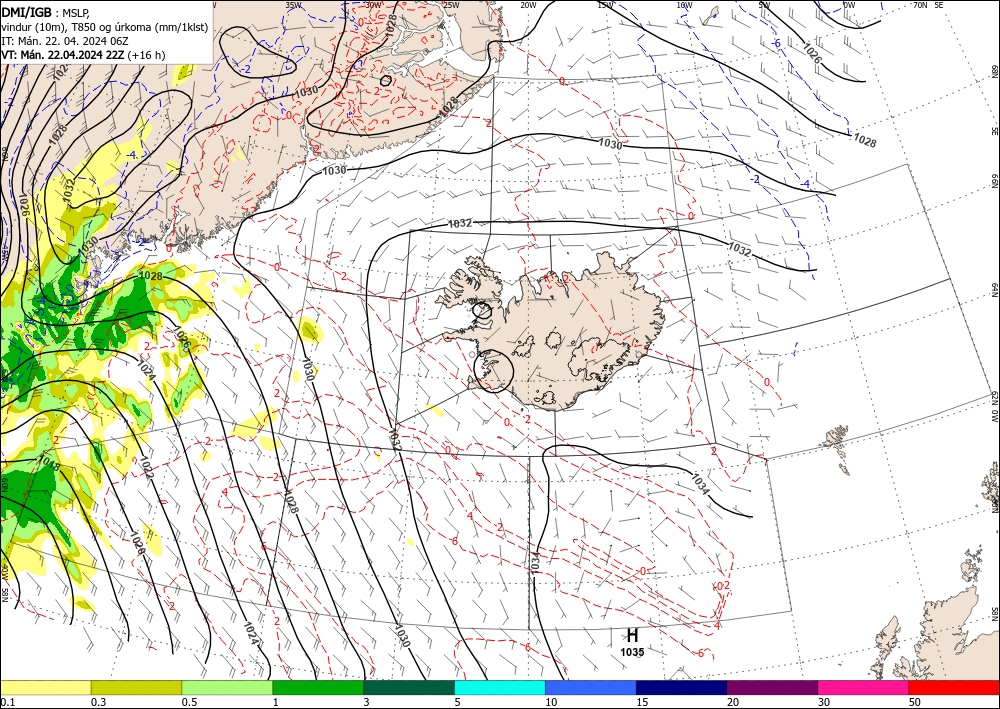Click the 5W longitude label at top
Screen dimensions: 1000x709
[x=765, y=5]
